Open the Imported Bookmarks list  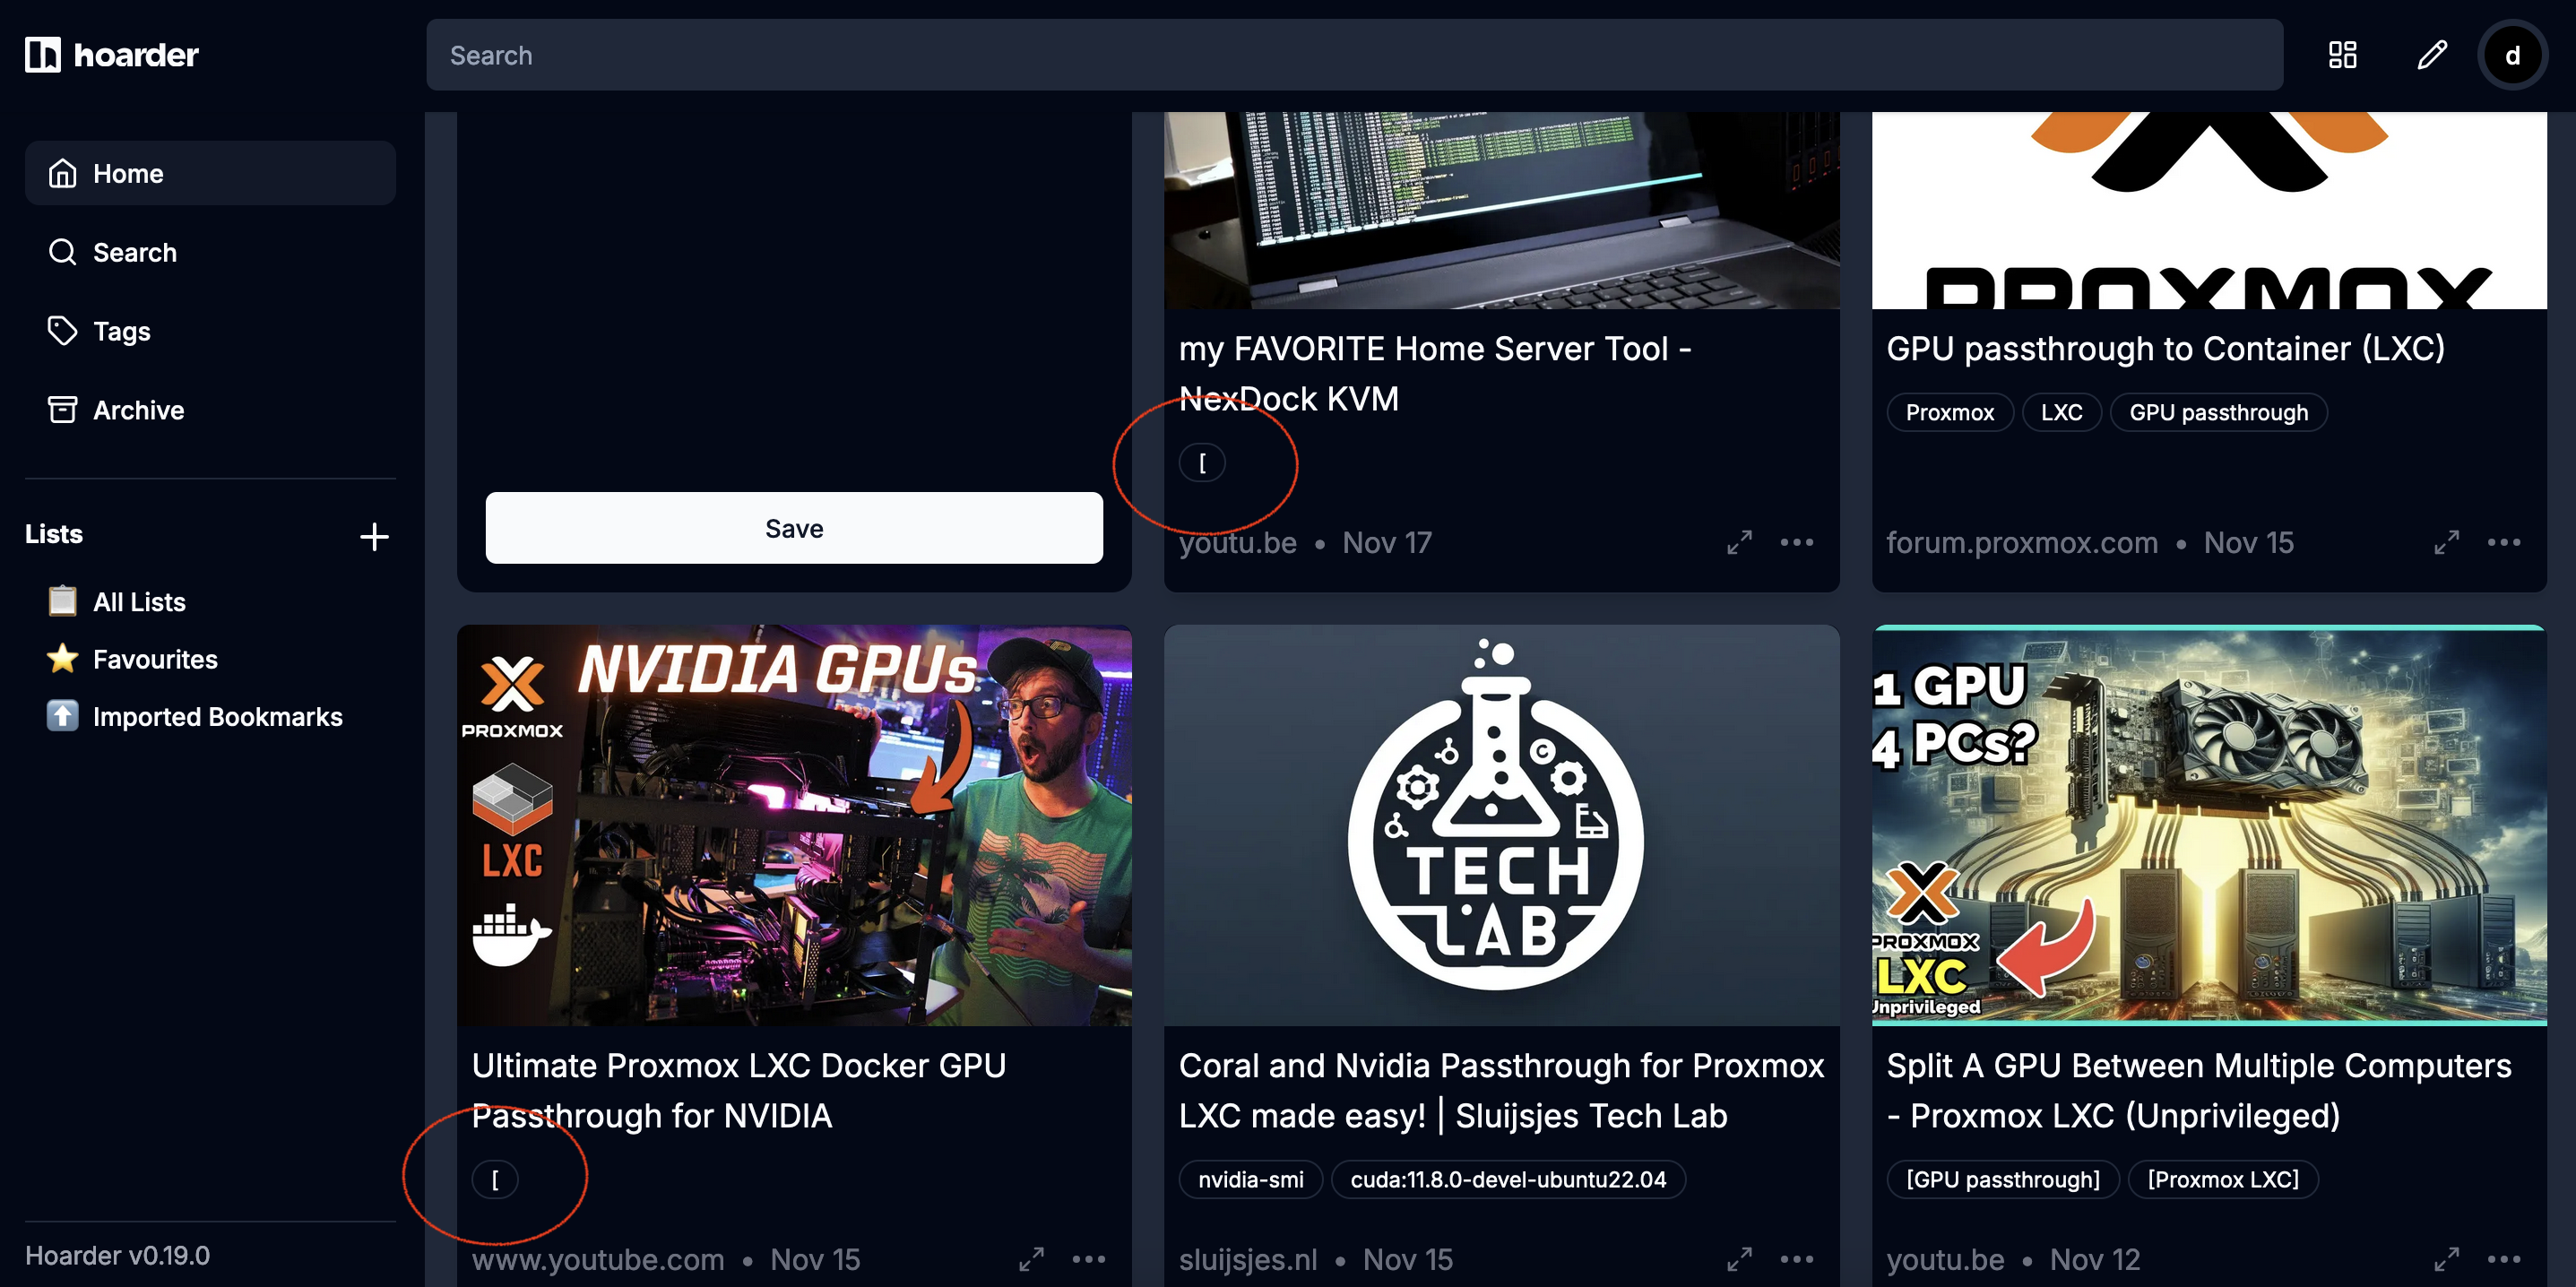pos(217,716)
